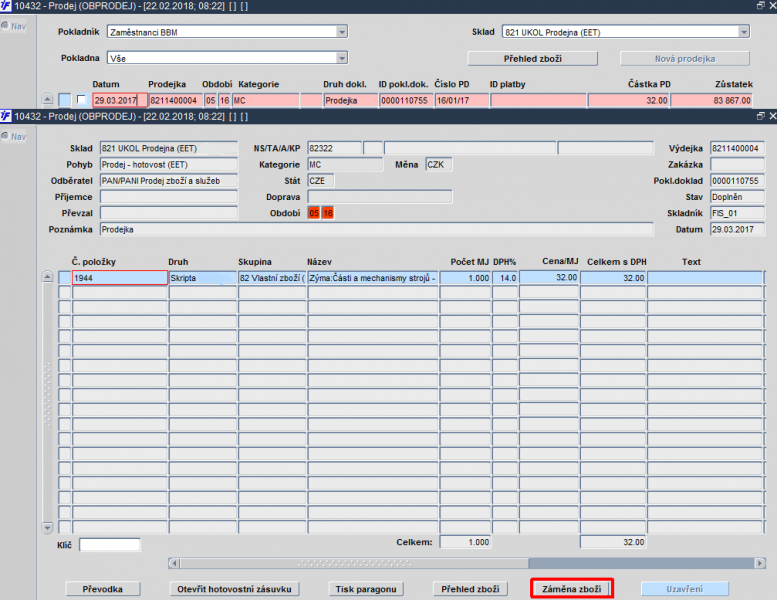
Task: Click the scroll-up arrow beside the Datum row
Action: tap(47, 100)
